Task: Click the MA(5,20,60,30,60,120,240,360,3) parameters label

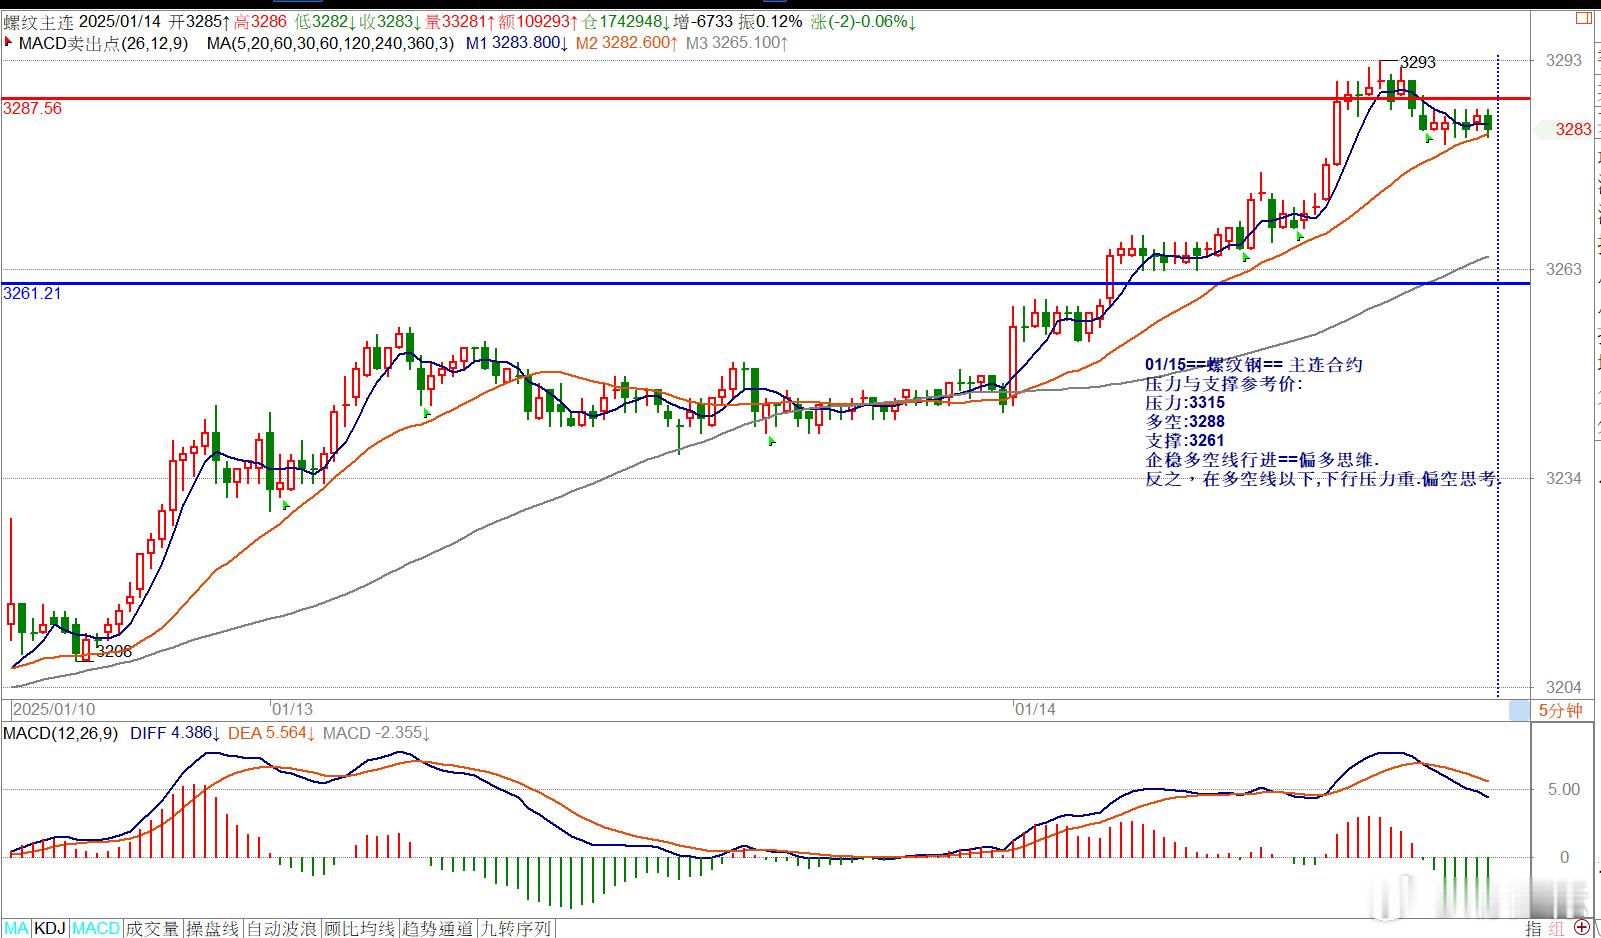Action: click(330, 43)
